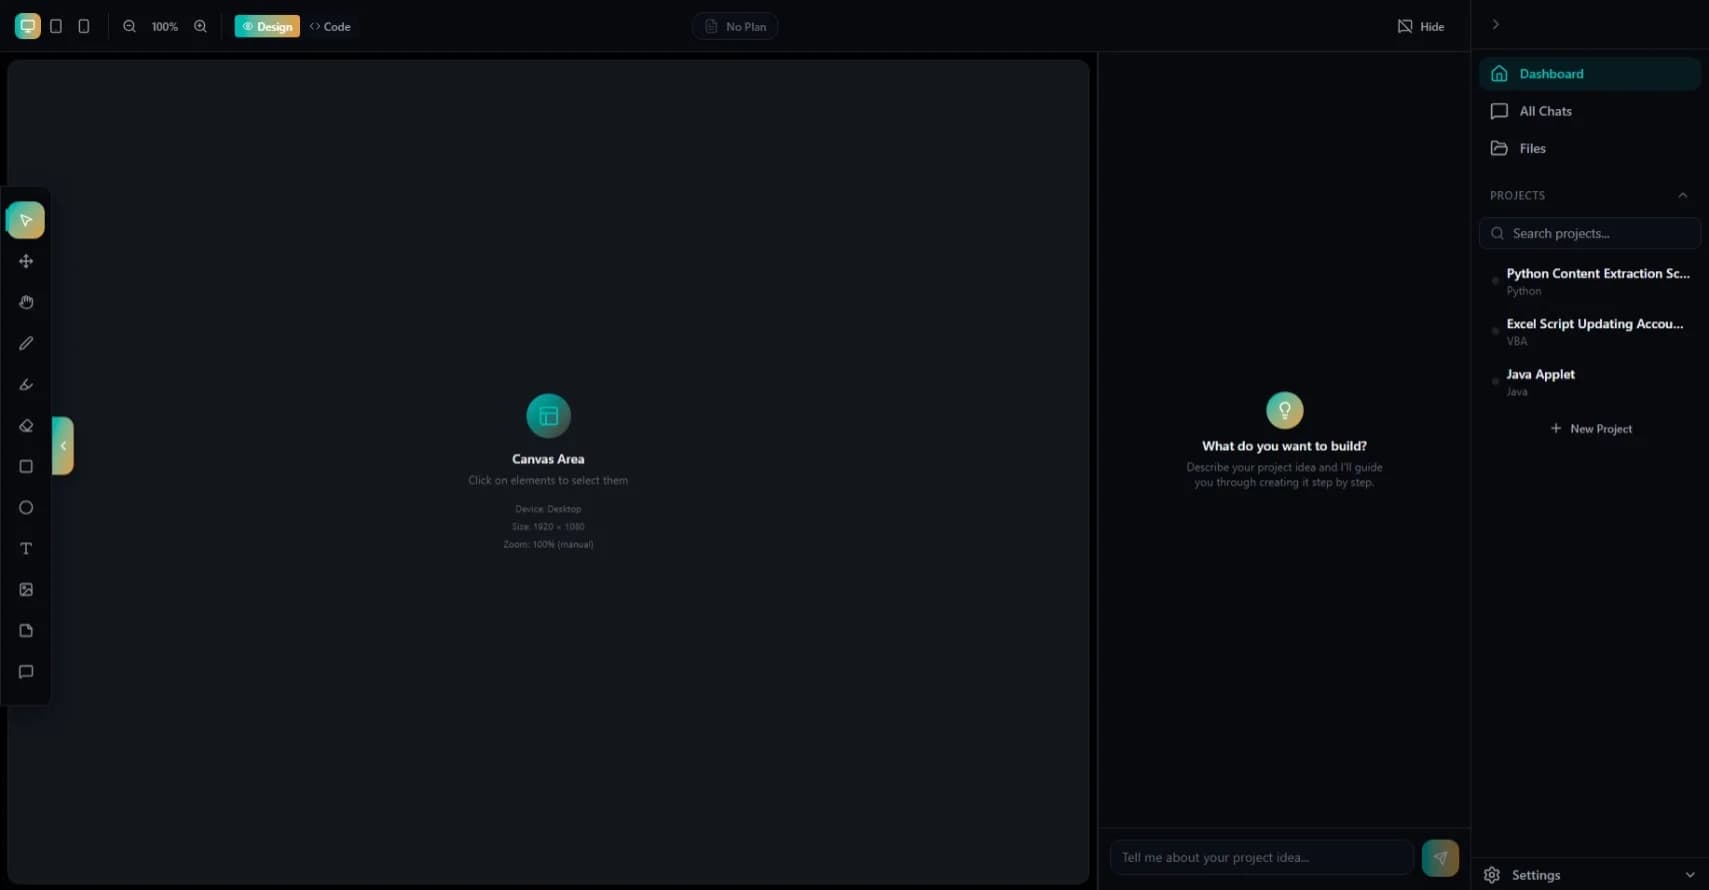This screenshot has height=890, width=1709.
Task: Select the brush highlighter tool
Action: (26, 384)
